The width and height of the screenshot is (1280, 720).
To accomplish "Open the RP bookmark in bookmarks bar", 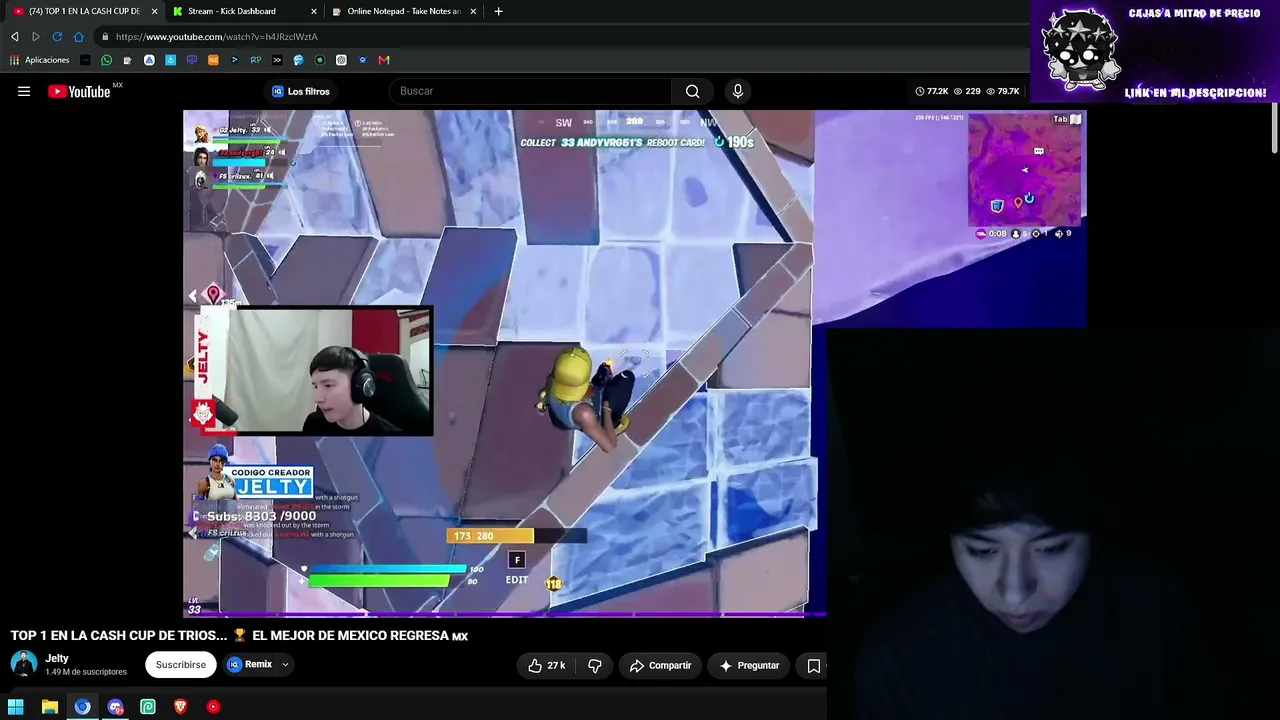I will 256,60.
